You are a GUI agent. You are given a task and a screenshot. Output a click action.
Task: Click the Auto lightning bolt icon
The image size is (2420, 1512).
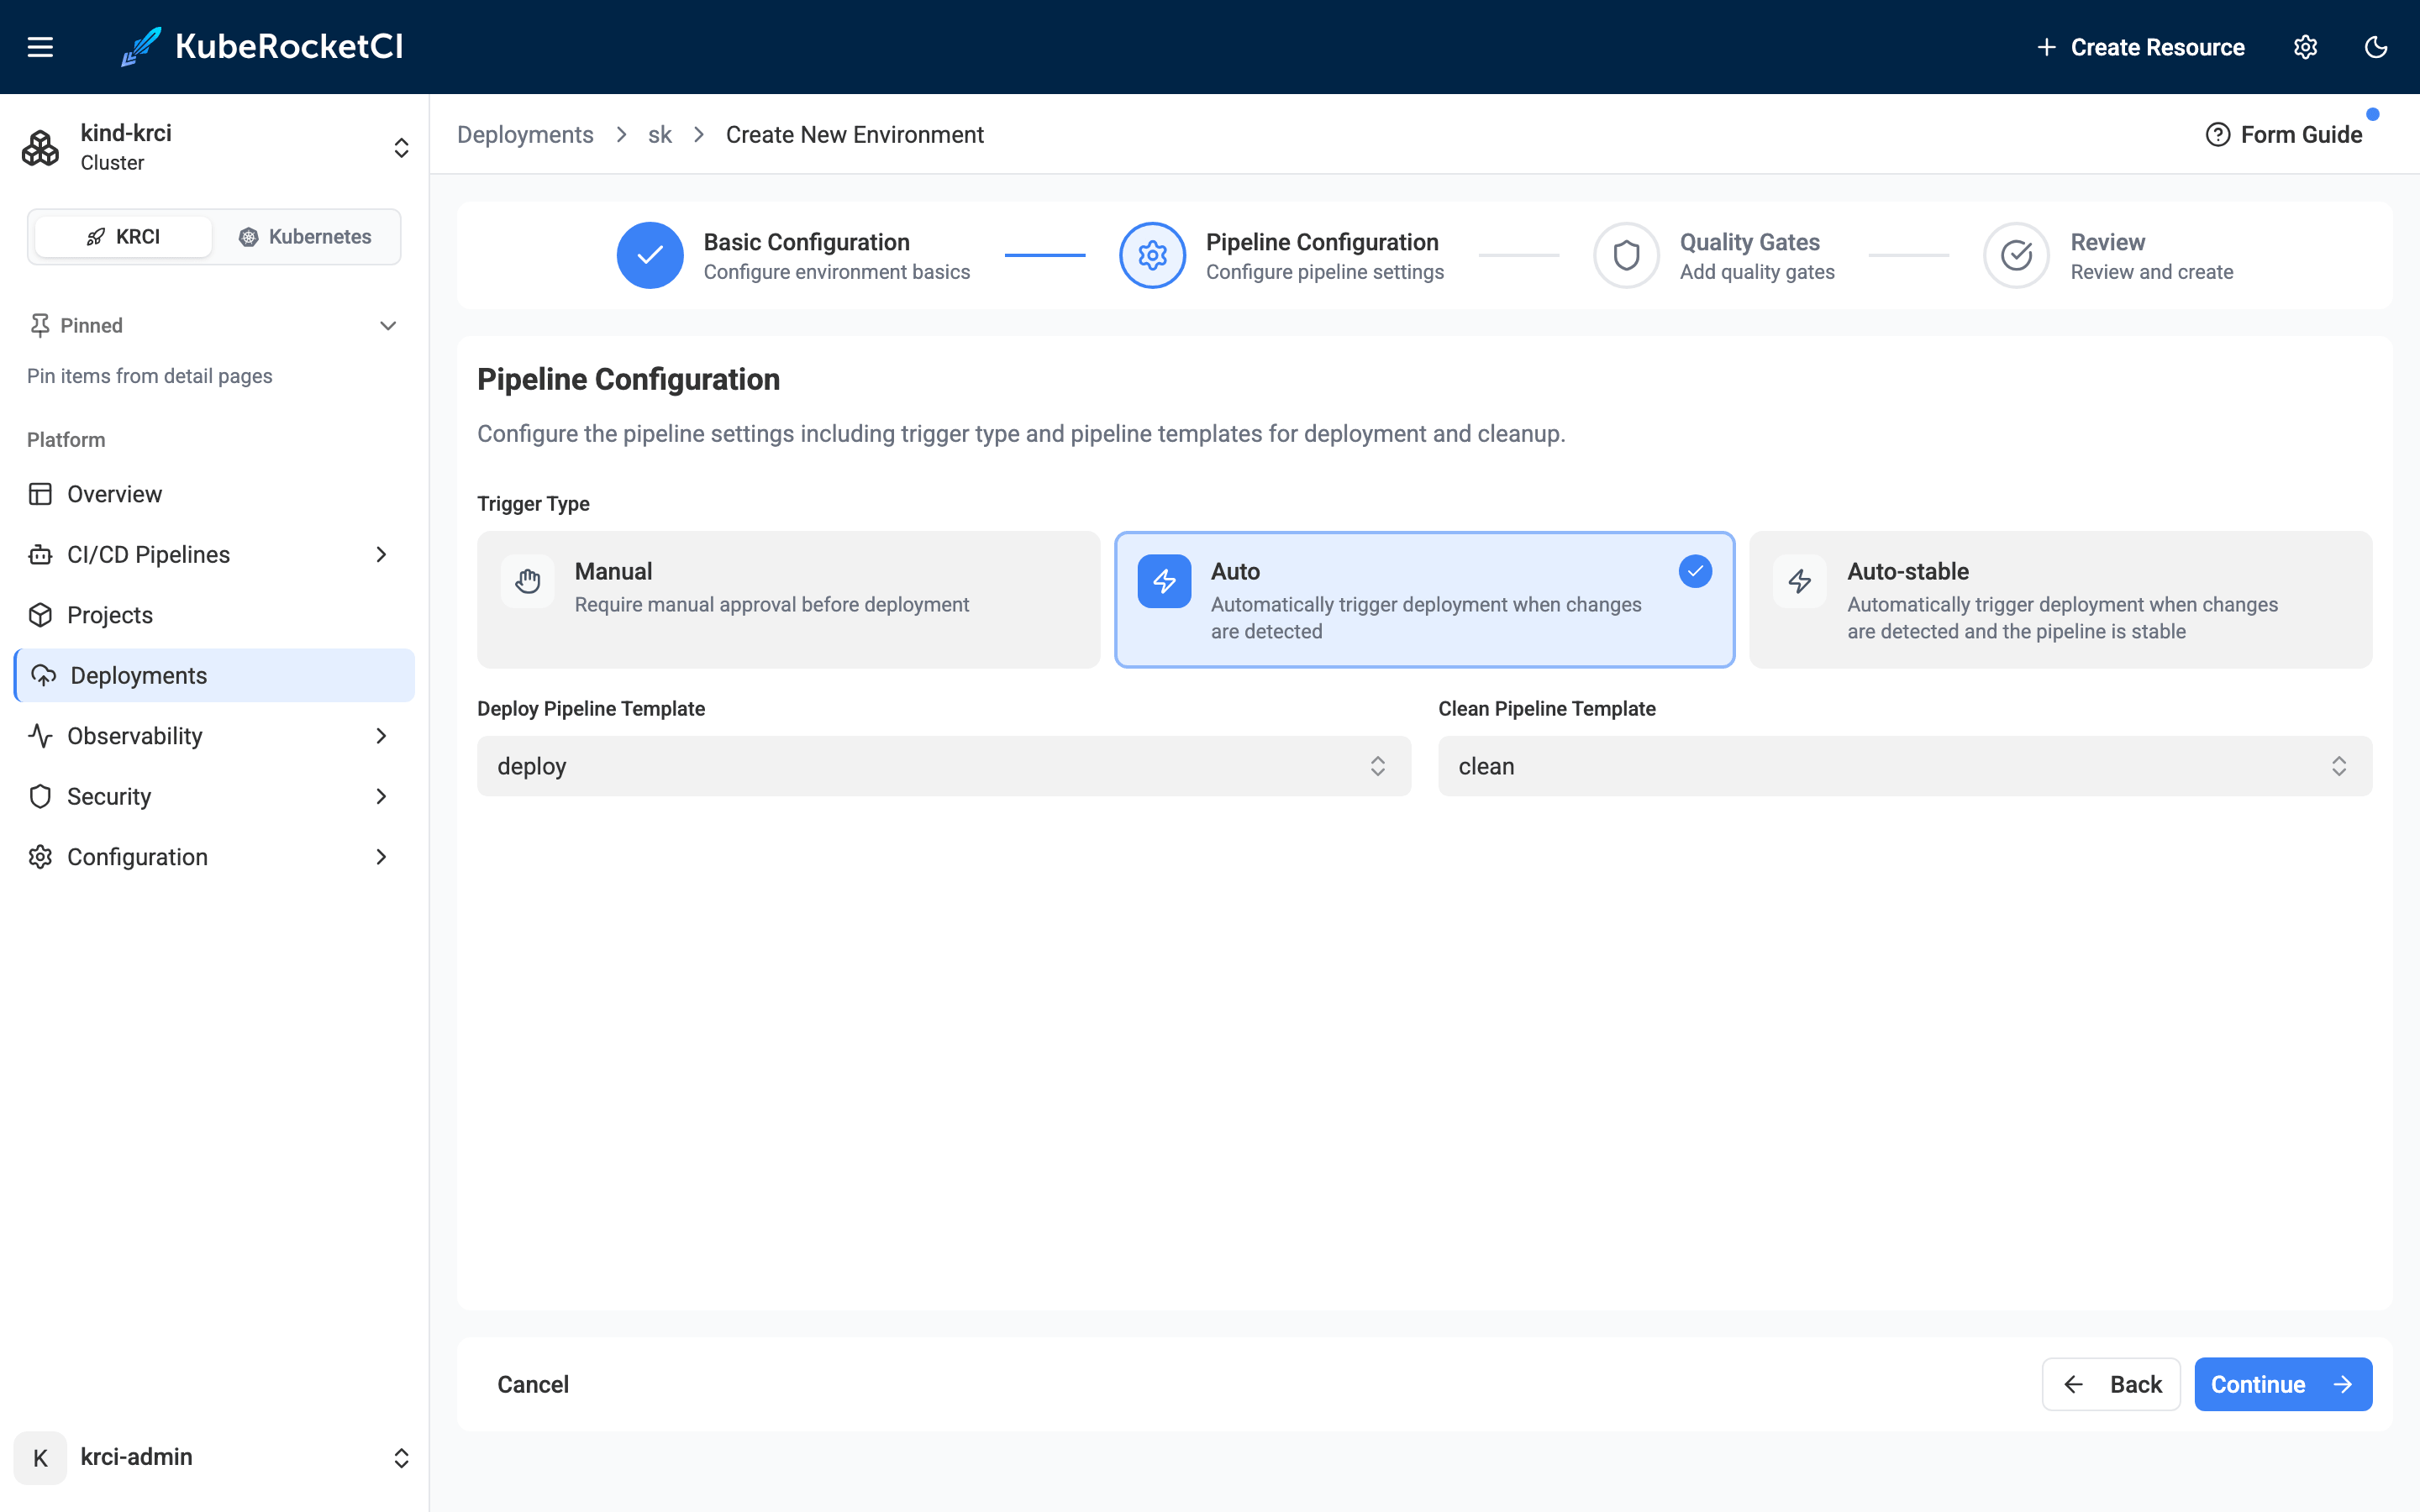point(1164,581)
